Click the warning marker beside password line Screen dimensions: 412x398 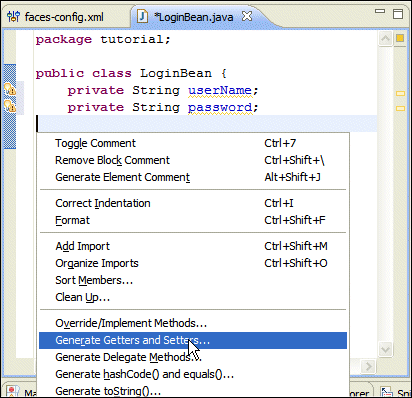pos(10,106)
